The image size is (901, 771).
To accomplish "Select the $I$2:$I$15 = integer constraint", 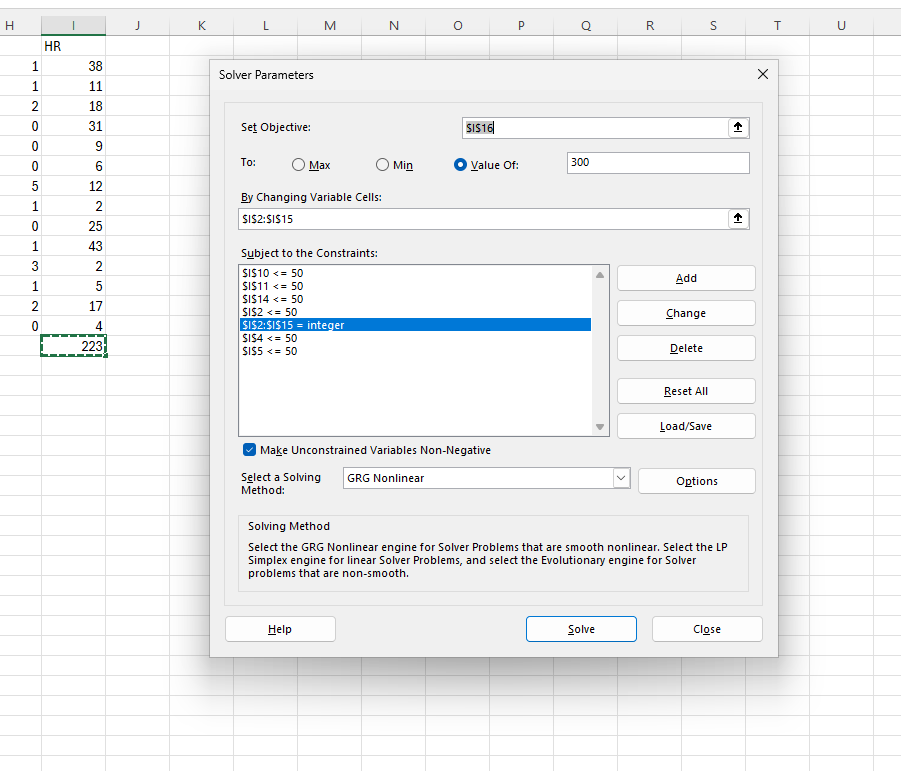I will pos(415,325).
